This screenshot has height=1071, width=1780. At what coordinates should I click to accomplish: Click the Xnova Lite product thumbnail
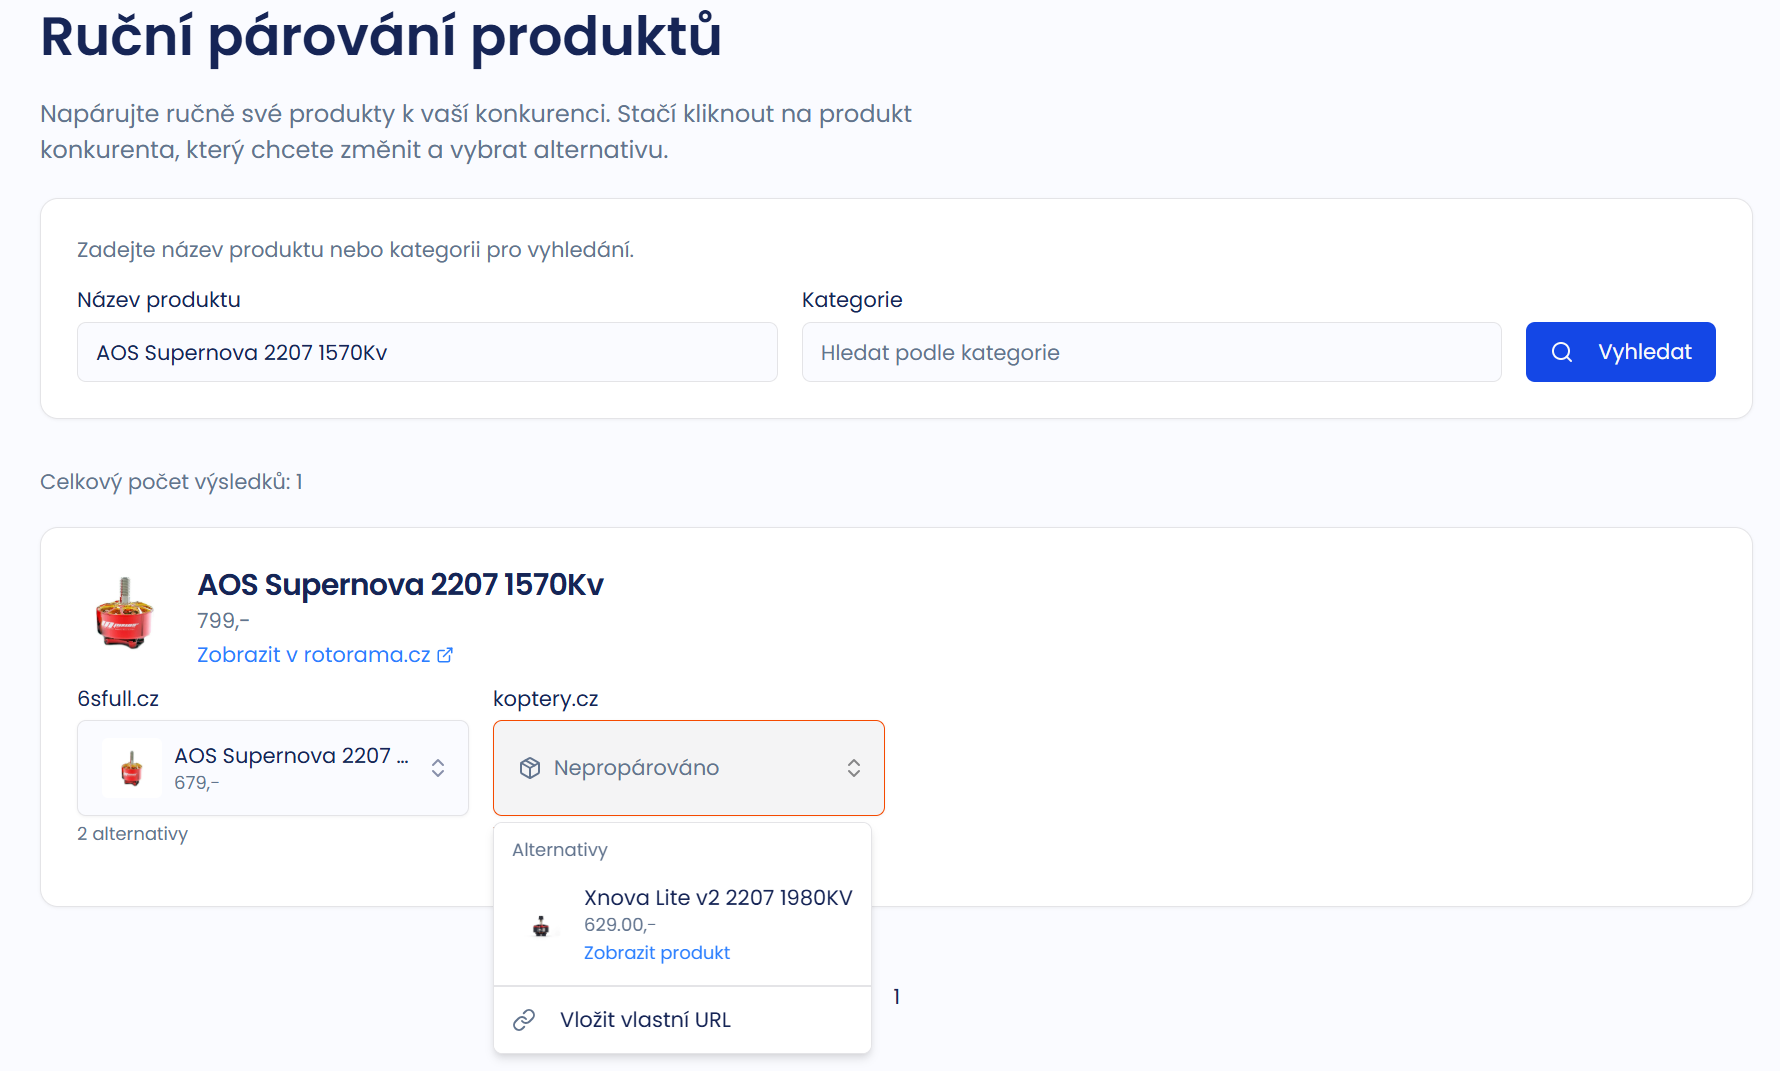coord(541,925)
